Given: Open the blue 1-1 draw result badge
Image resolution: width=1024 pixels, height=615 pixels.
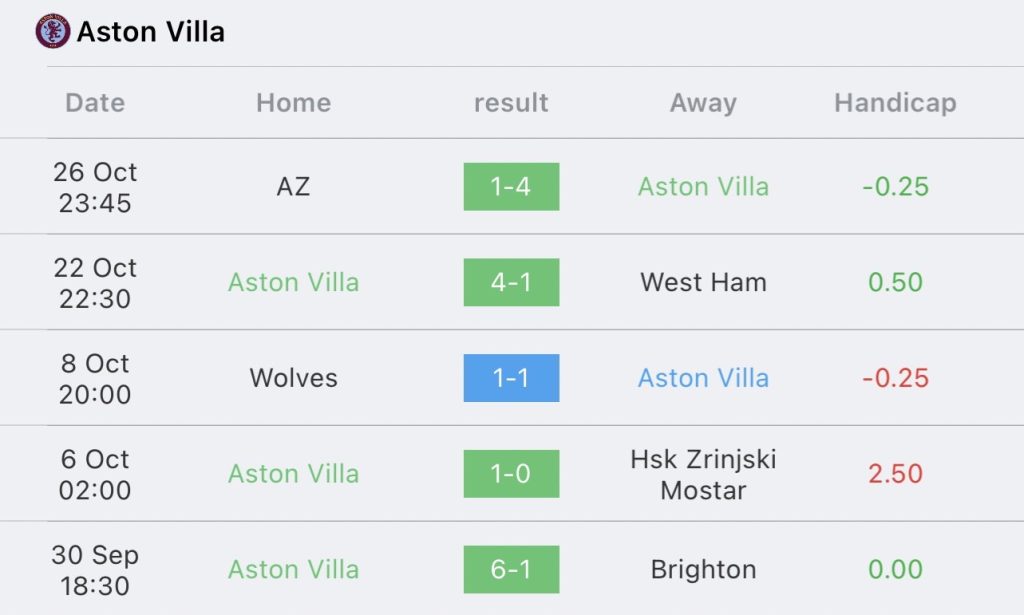Looking at the screenshot, I should tap(511, 378).
